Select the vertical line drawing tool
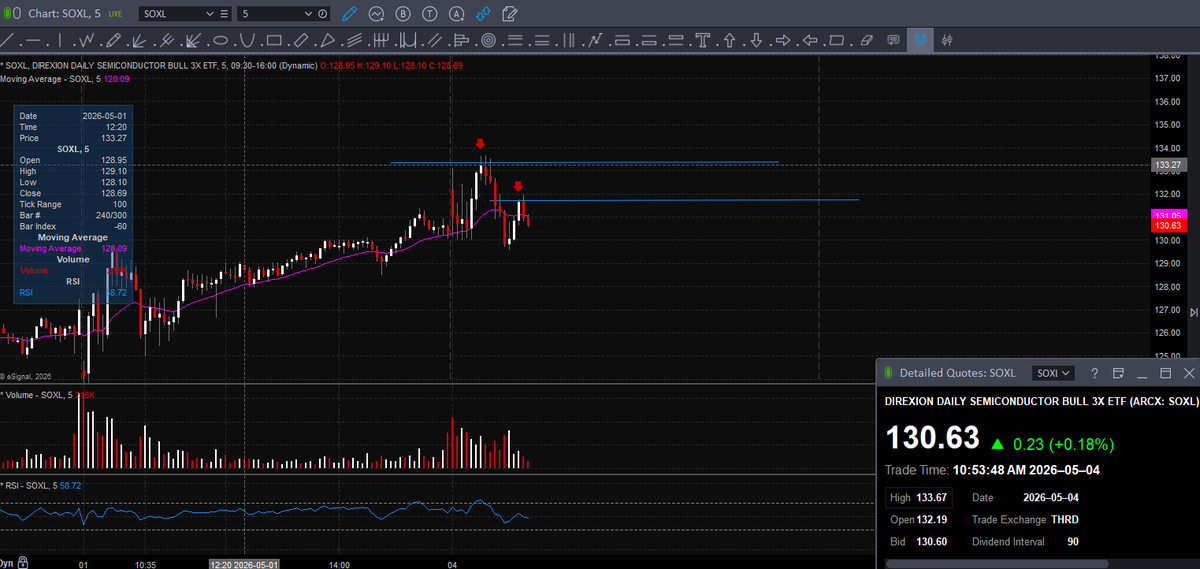The image size is (1200, 569). click(x=60, y=41)
